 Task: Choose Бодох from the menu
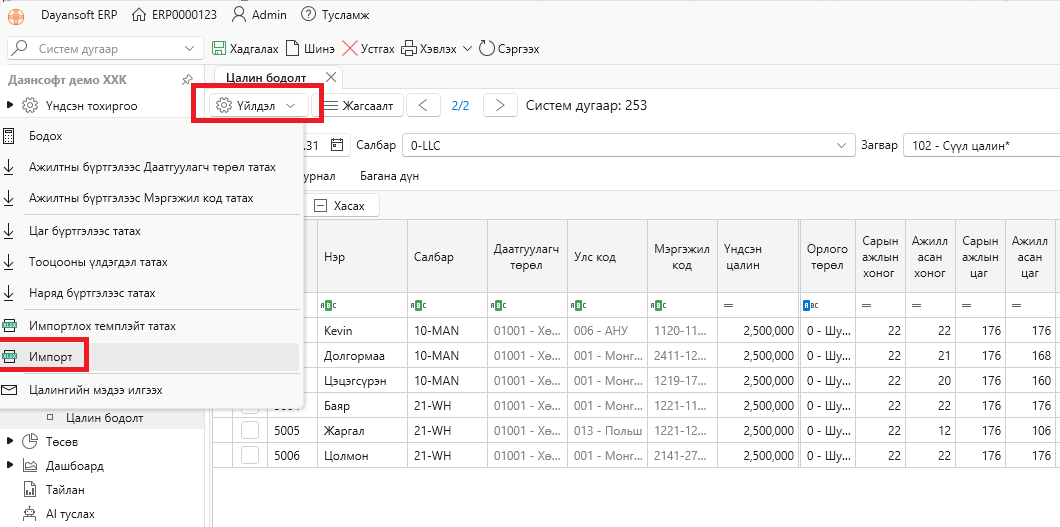pos(150,136)
